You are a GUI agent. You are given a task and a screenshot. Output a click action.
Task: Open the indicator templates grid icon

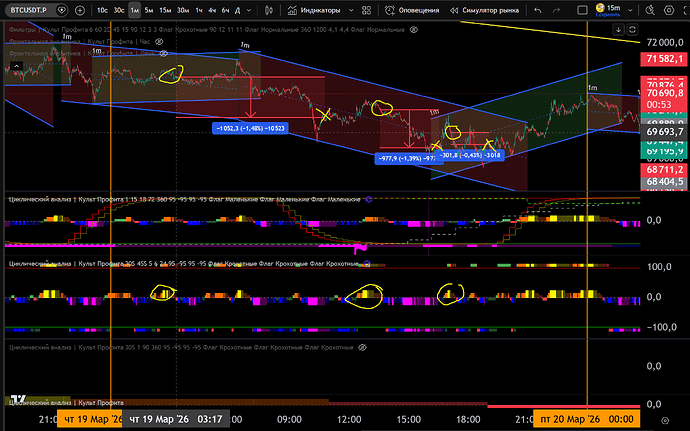(x=365, y=9)
